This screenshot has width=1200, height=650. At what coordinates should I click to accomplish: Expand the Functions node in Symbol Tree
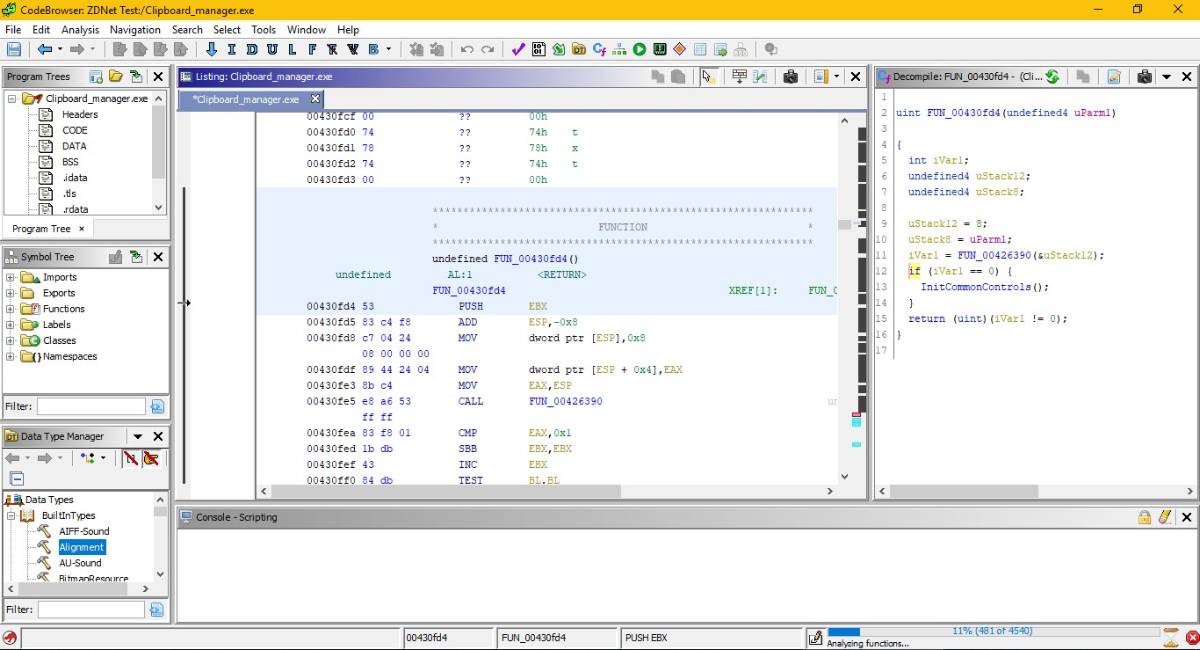[11, 309]
